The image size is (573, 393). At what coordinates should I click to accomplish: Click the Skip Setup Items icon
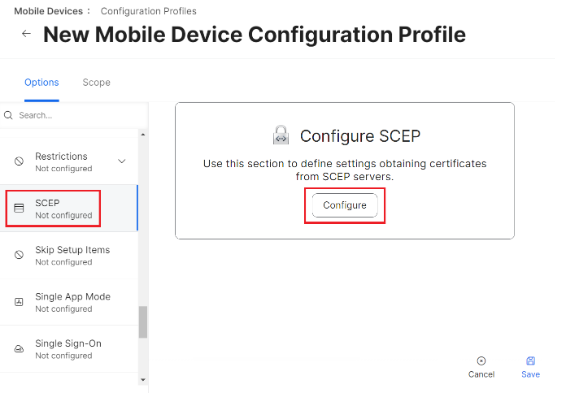point(19,255)
